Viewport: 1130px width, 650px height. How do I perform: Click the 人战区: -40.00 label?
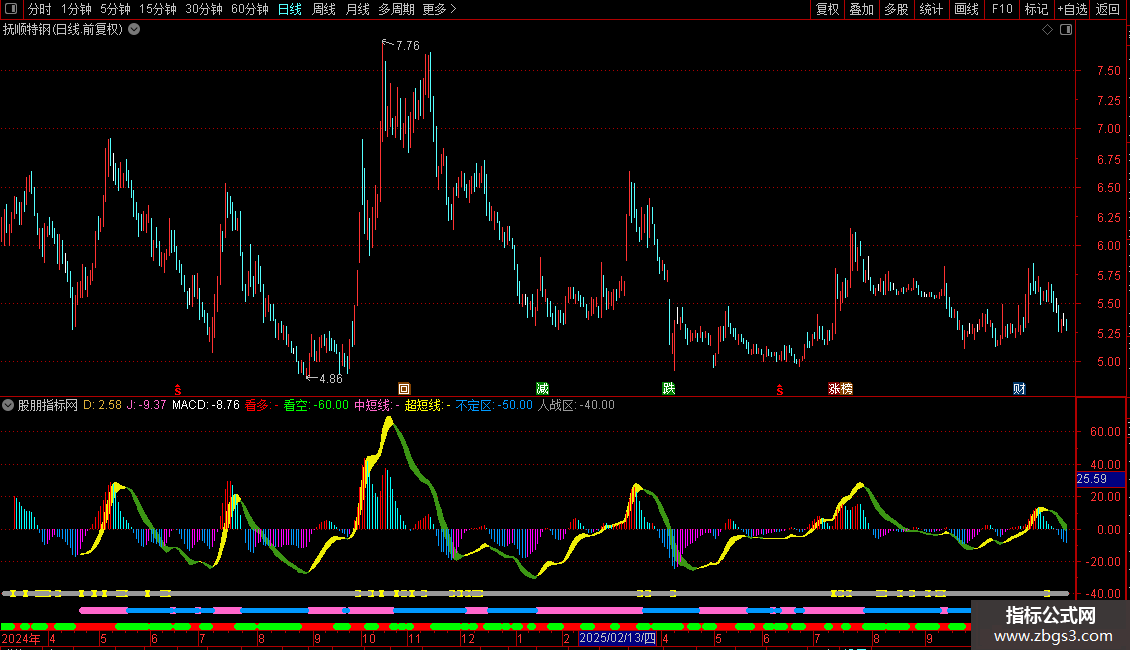pos(576,405)
